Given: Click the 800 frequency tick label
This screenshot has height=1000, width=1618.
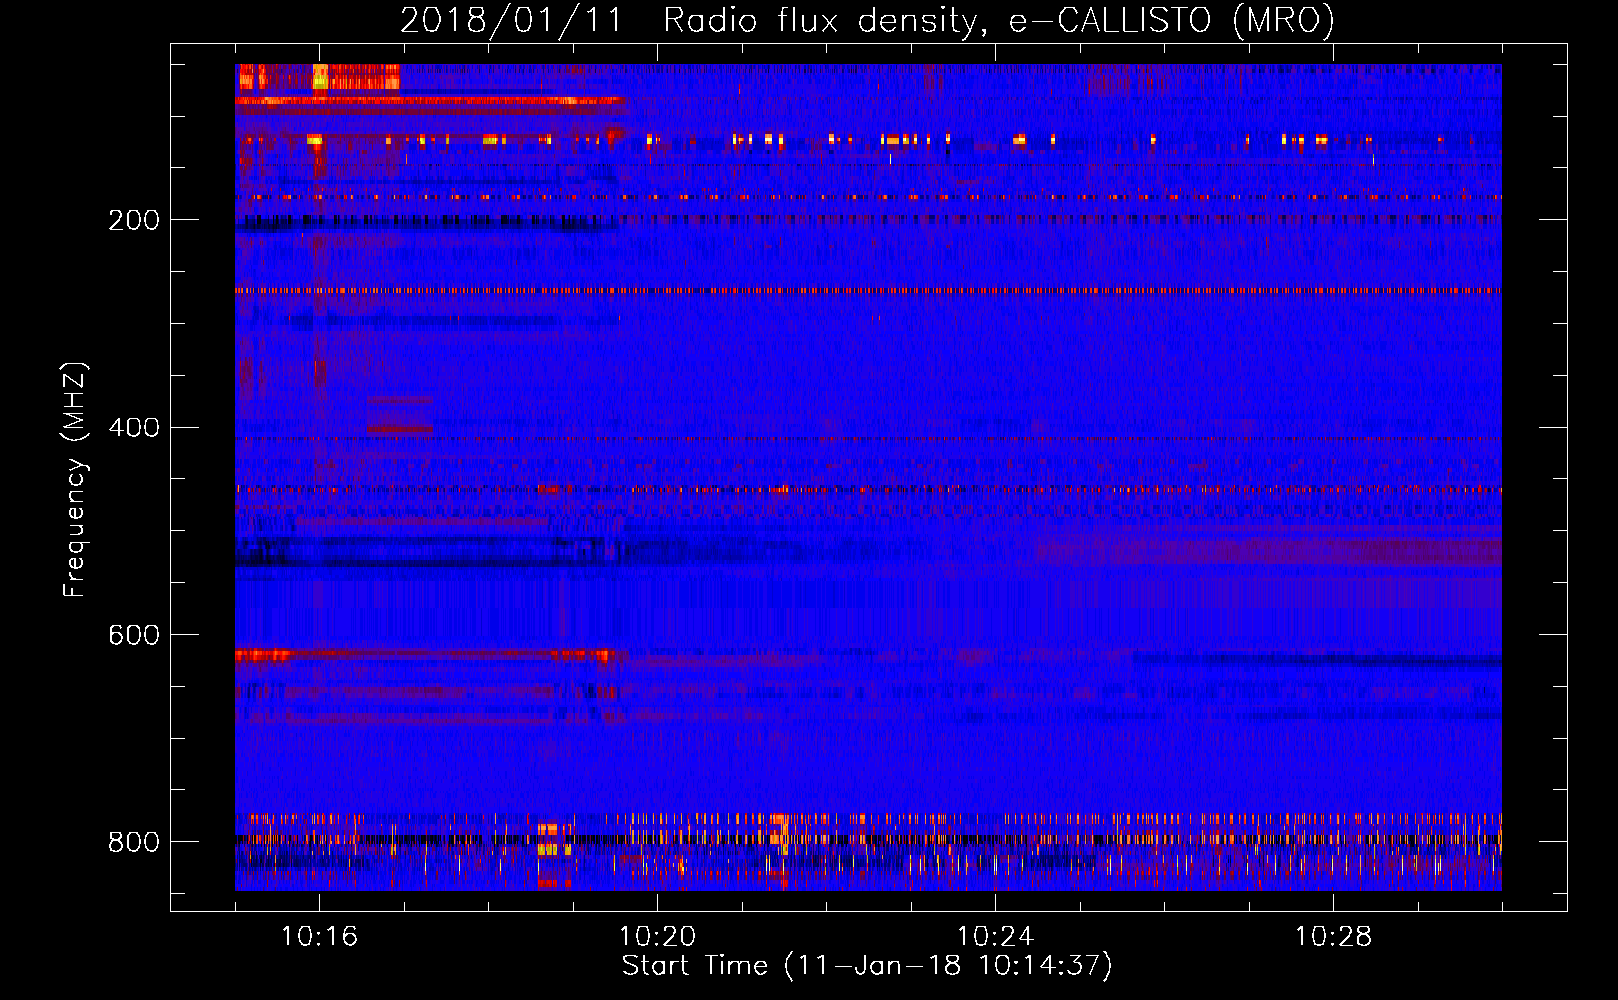Looking at the screenshot, I should tap(134, 842).
